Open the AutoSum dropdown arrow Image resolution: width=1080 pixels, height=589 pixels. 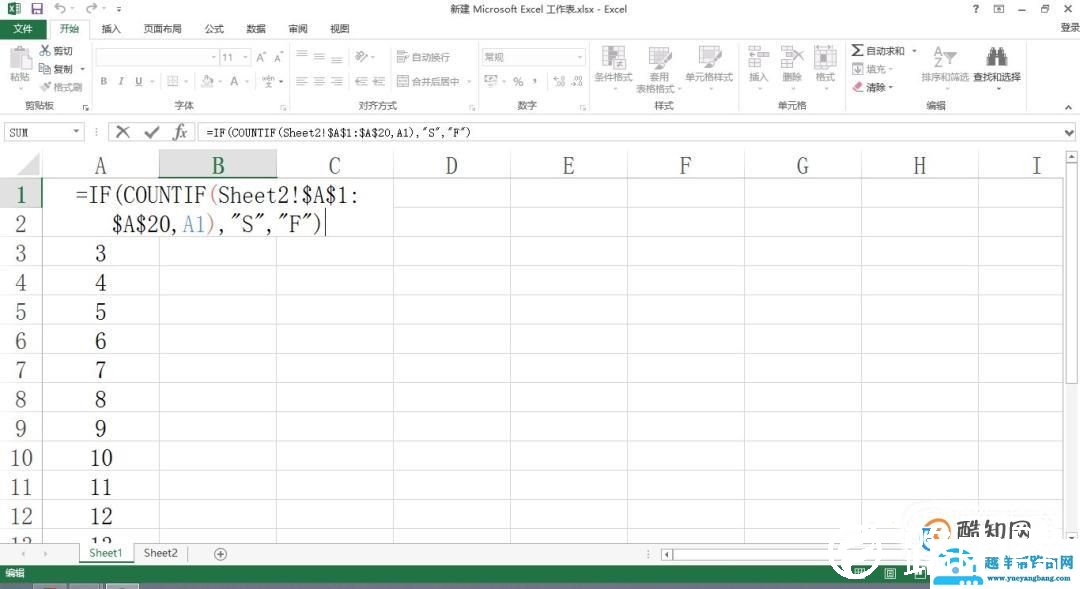click(914, 51)
